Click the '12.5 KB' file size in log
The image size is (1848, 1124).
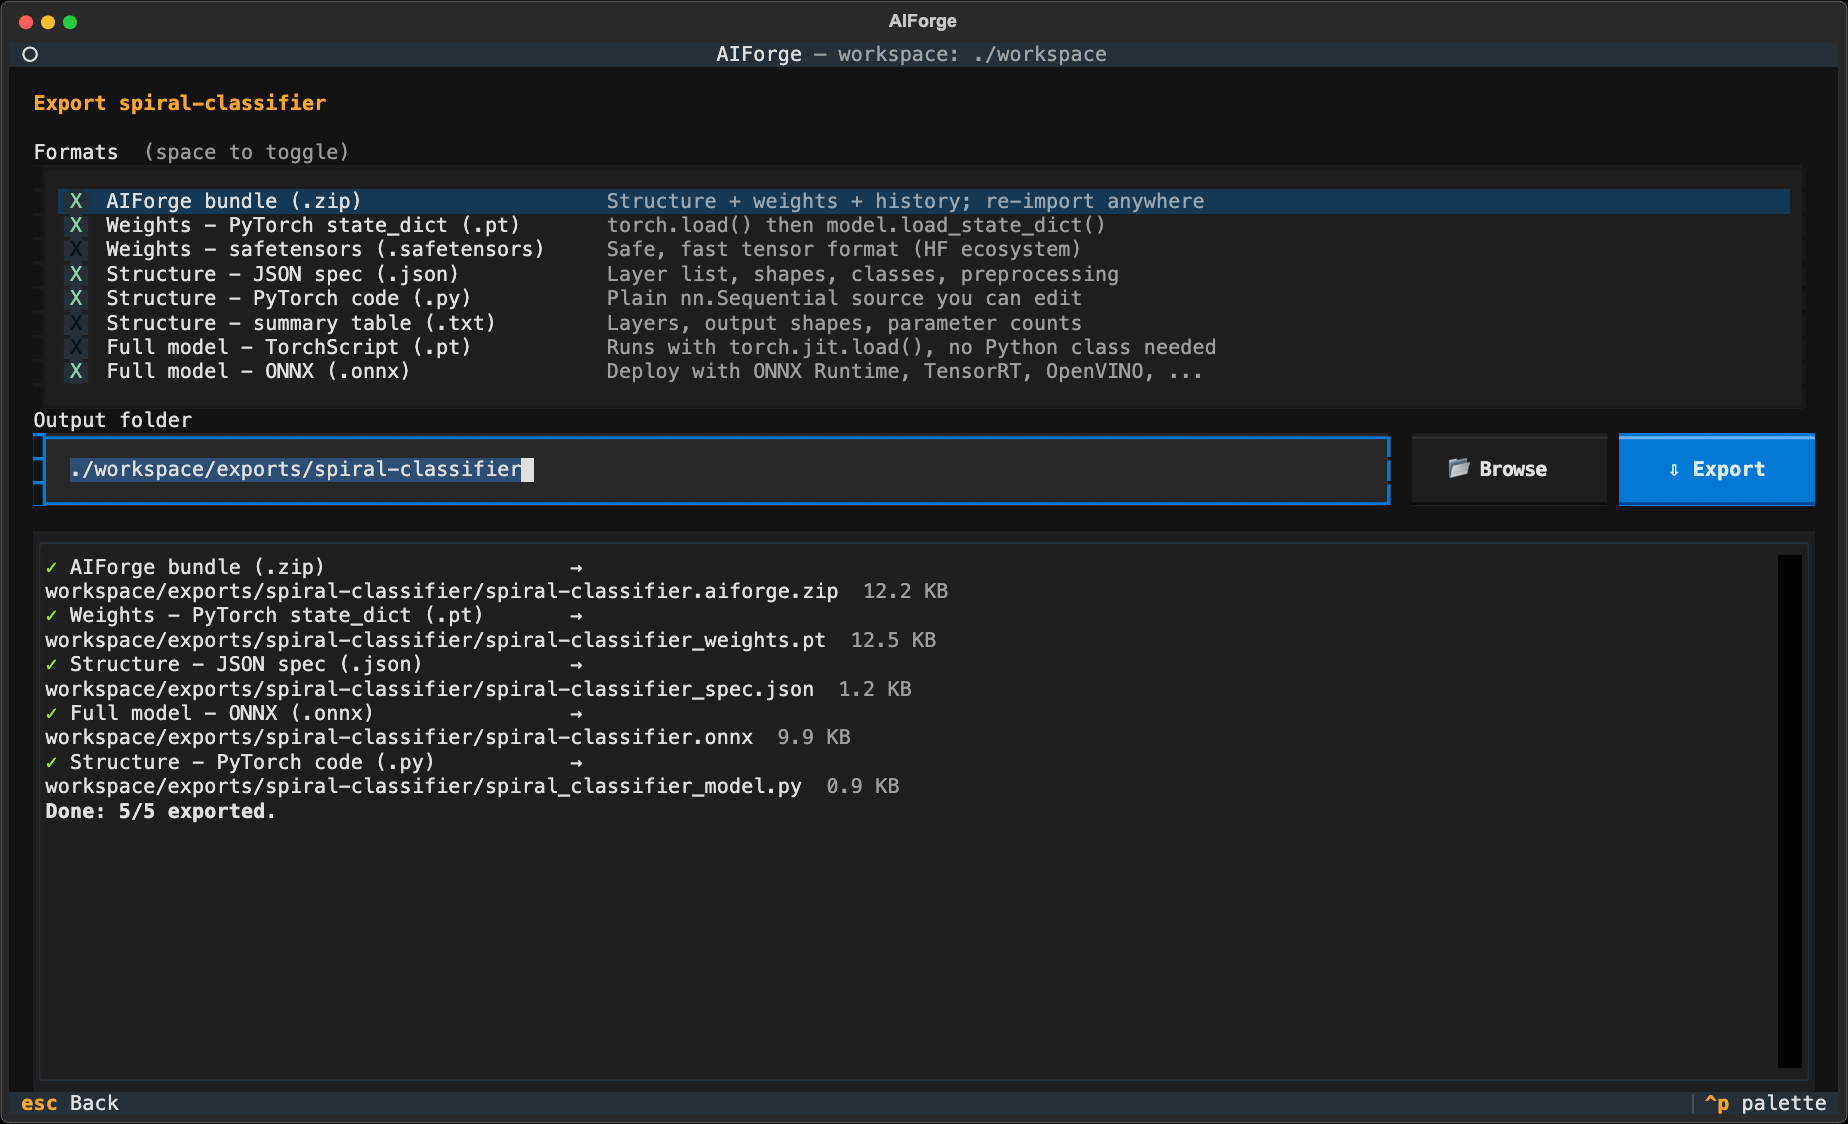click(x=893, y=640)
